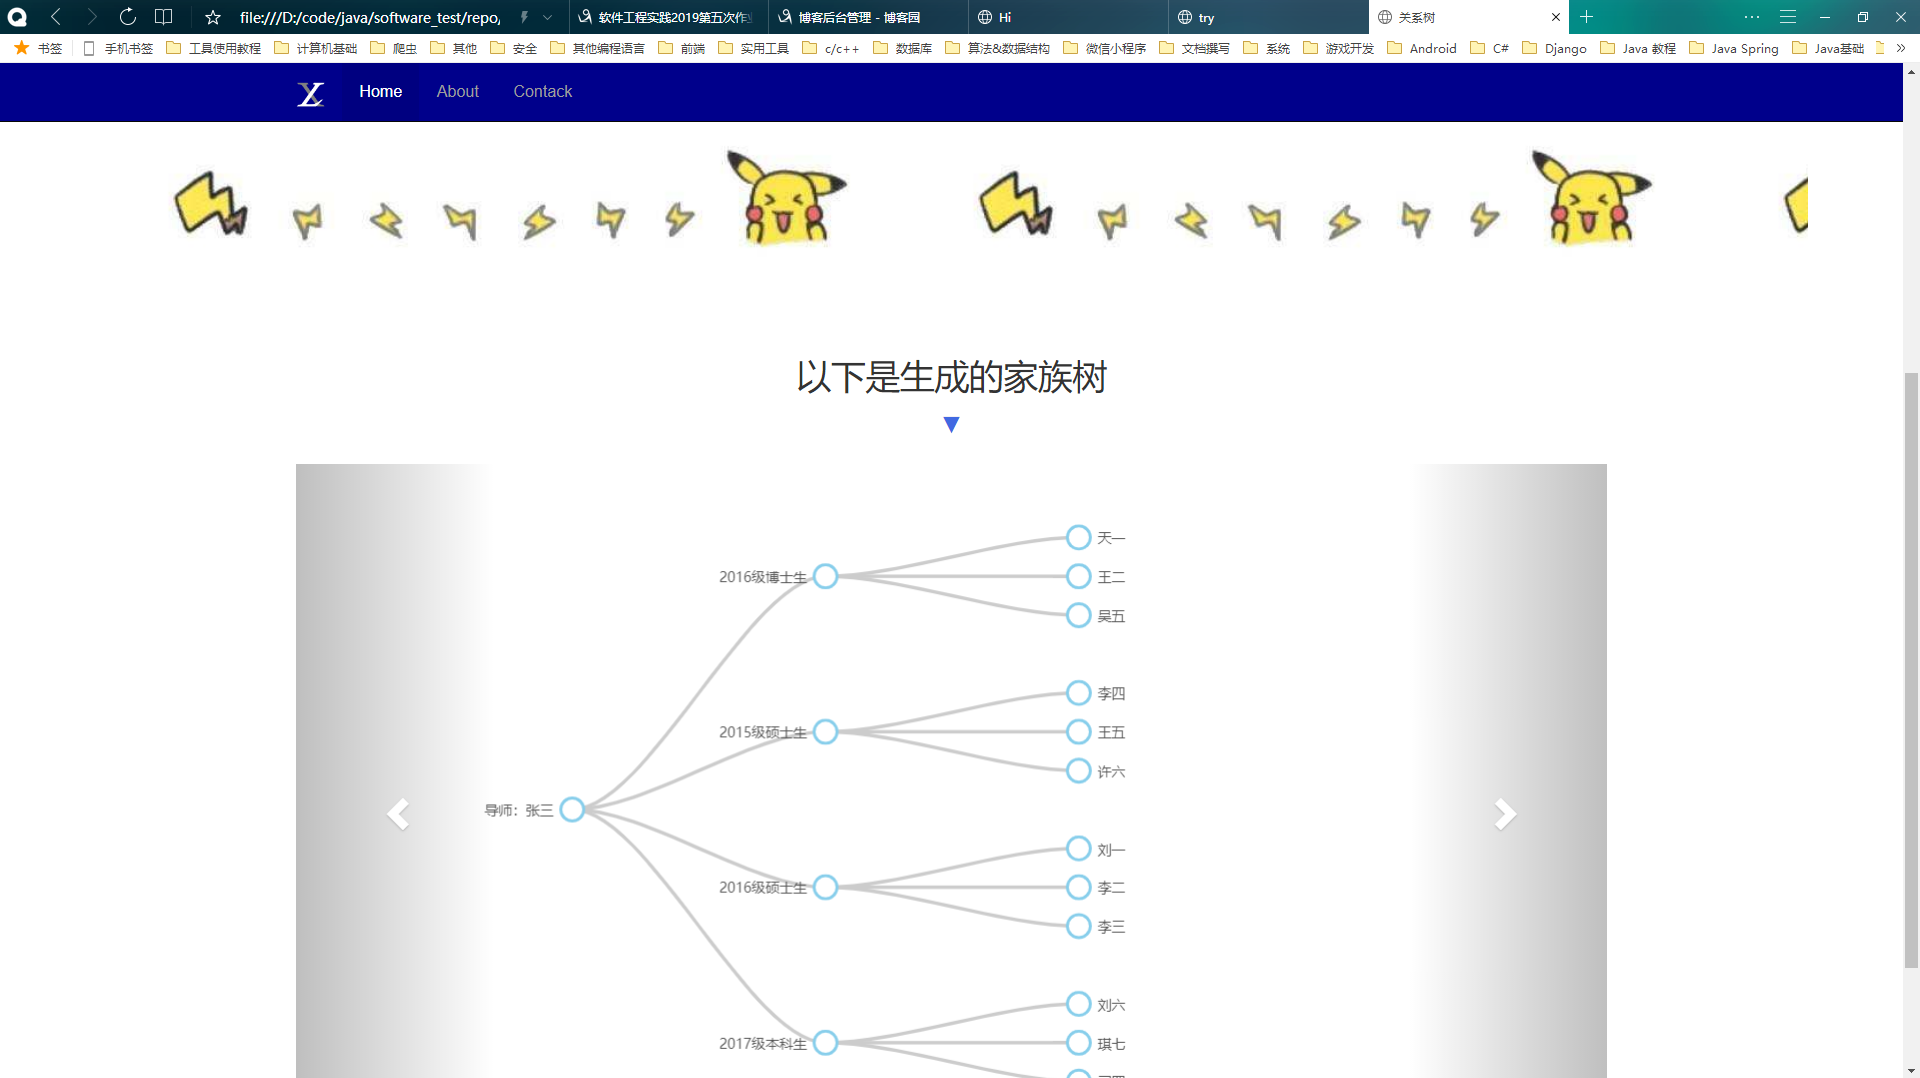This screenshot has height=1078, width=1920.
Task: Select the 李三 leaf node
Action: point(1078,926)
